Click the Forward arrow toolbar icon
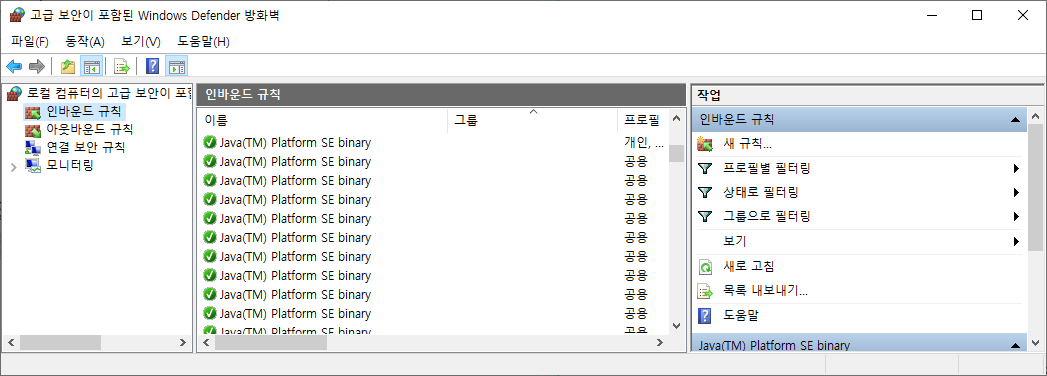 37,65
